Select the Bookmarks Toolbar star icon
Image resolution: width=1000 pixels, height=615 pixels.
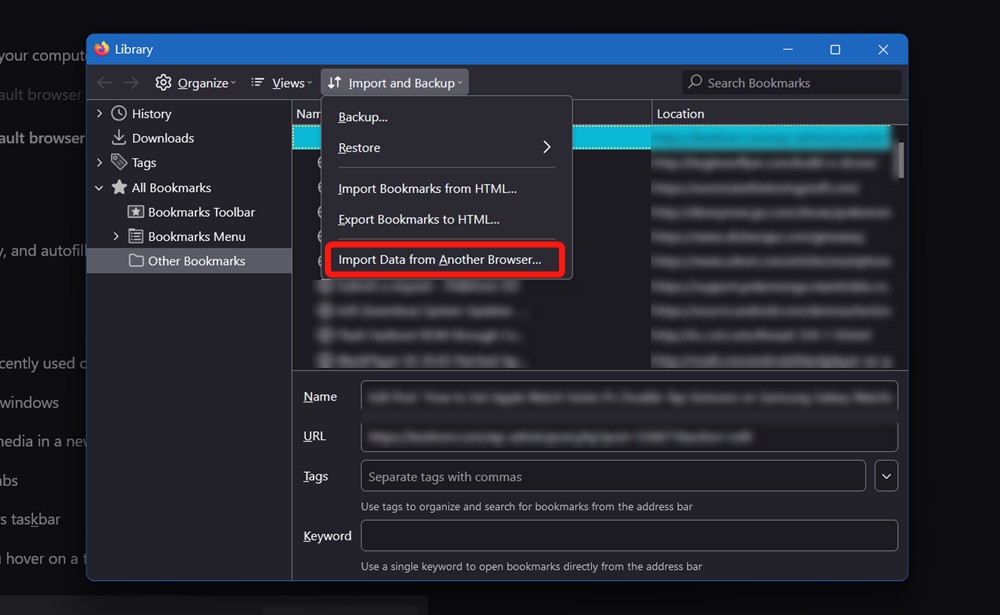pos(134,212)
